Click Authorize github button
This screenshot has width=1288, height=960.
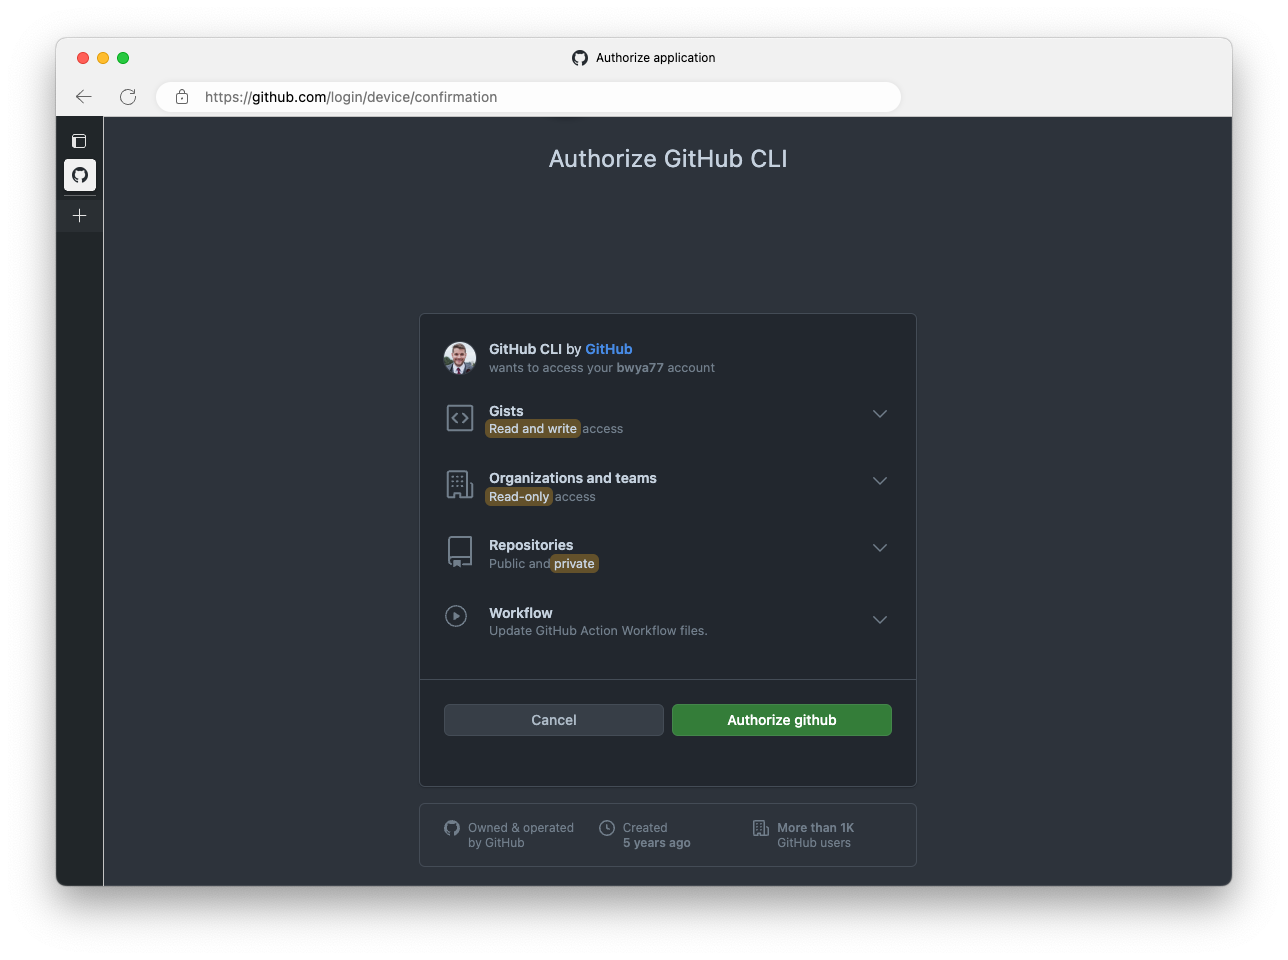(782, 720)
